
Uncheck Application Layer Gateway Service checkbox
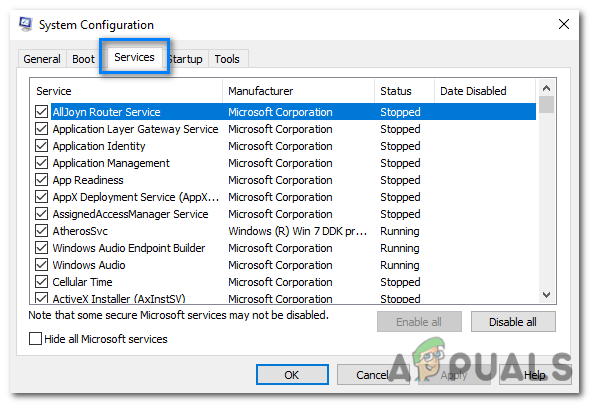(41, 129)
